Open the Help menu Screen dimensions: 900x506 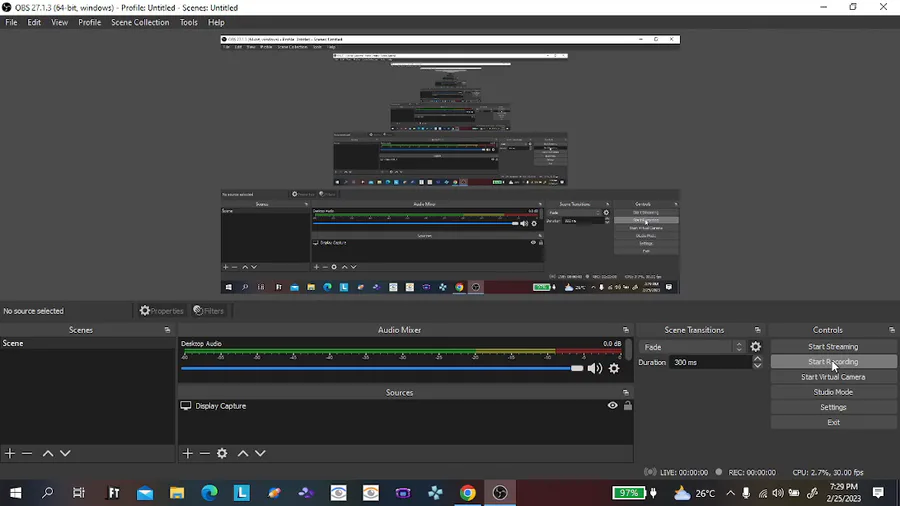[x=216, y=22]
